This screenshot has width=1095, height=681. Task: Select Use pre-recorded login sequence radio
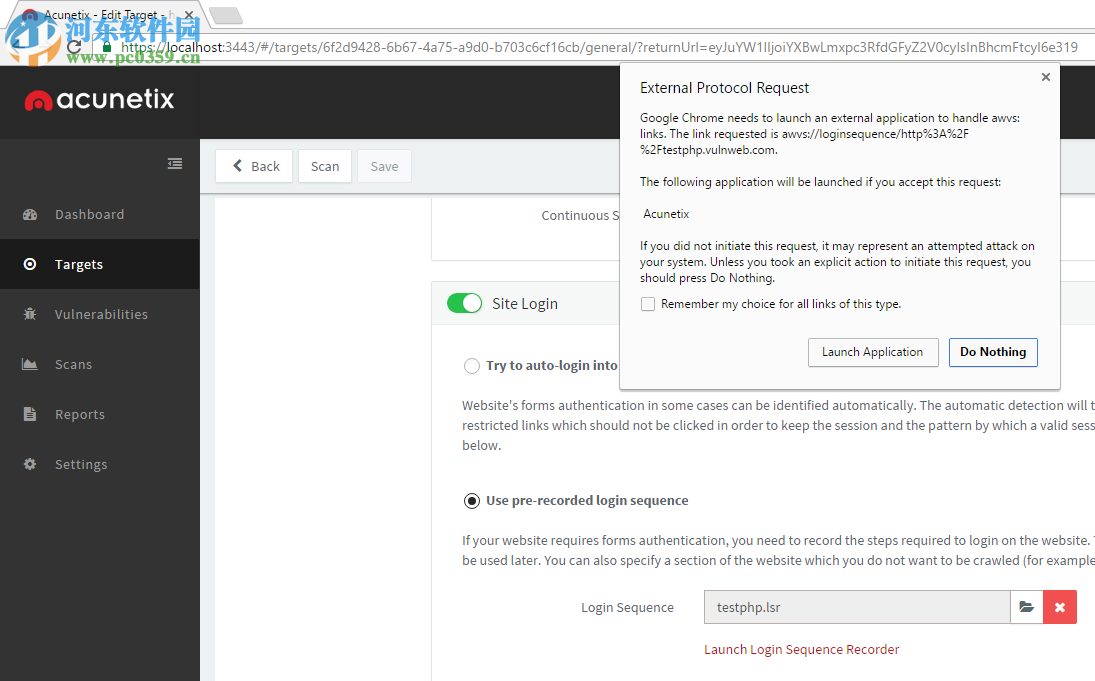point(472,501)
